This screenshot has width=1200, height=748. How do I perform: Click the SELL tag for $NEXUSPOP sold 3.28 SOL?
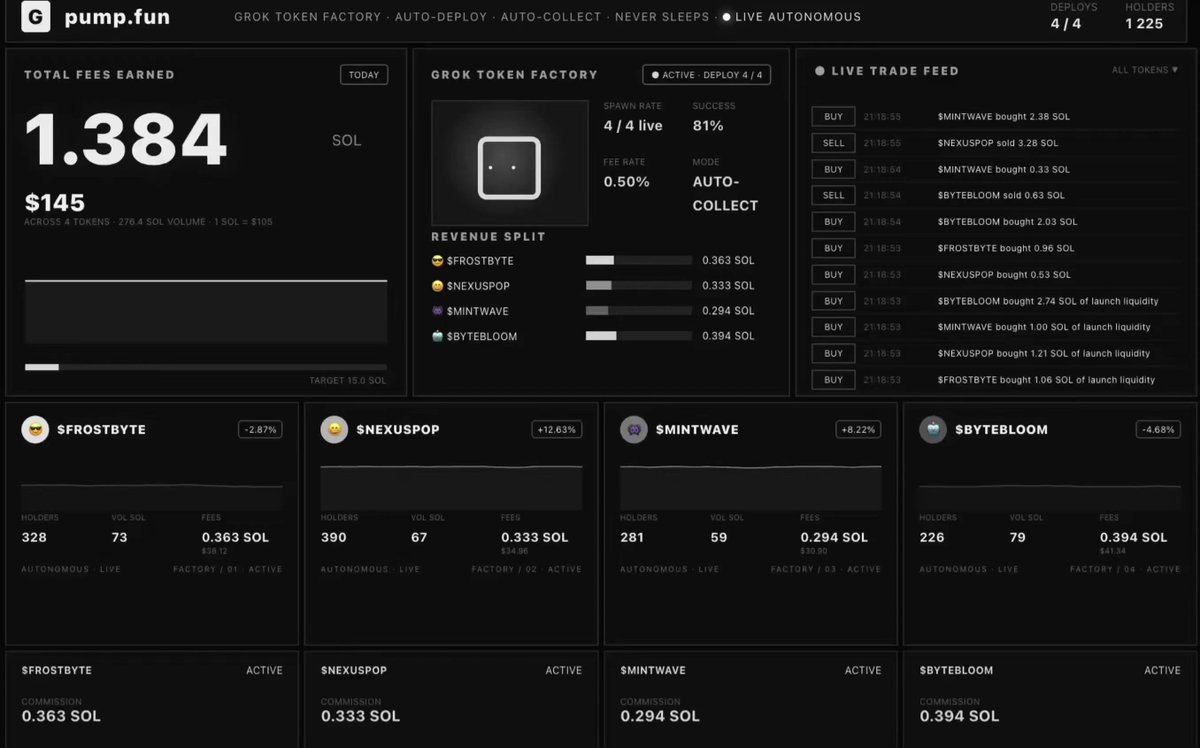pos(833,143)
